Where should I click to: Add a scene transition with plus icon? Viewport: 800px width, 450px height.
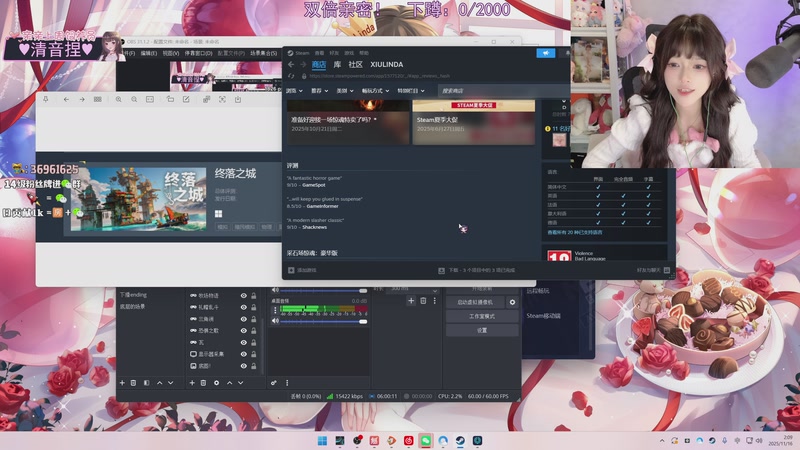pyautogui.click(x=411, y=301)
